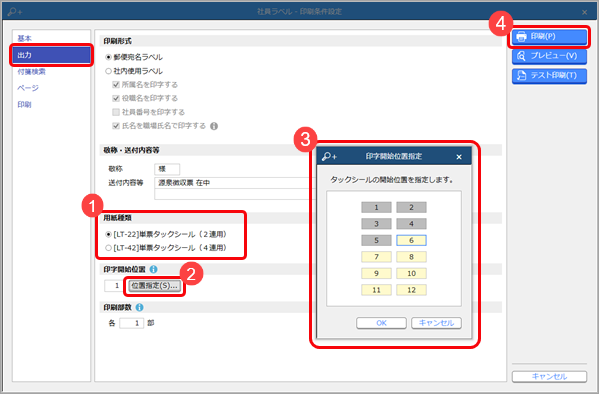Close the 印字開始位置指定 dialog
Viewport: 599px width, 394px height.
tap(459, 157)
